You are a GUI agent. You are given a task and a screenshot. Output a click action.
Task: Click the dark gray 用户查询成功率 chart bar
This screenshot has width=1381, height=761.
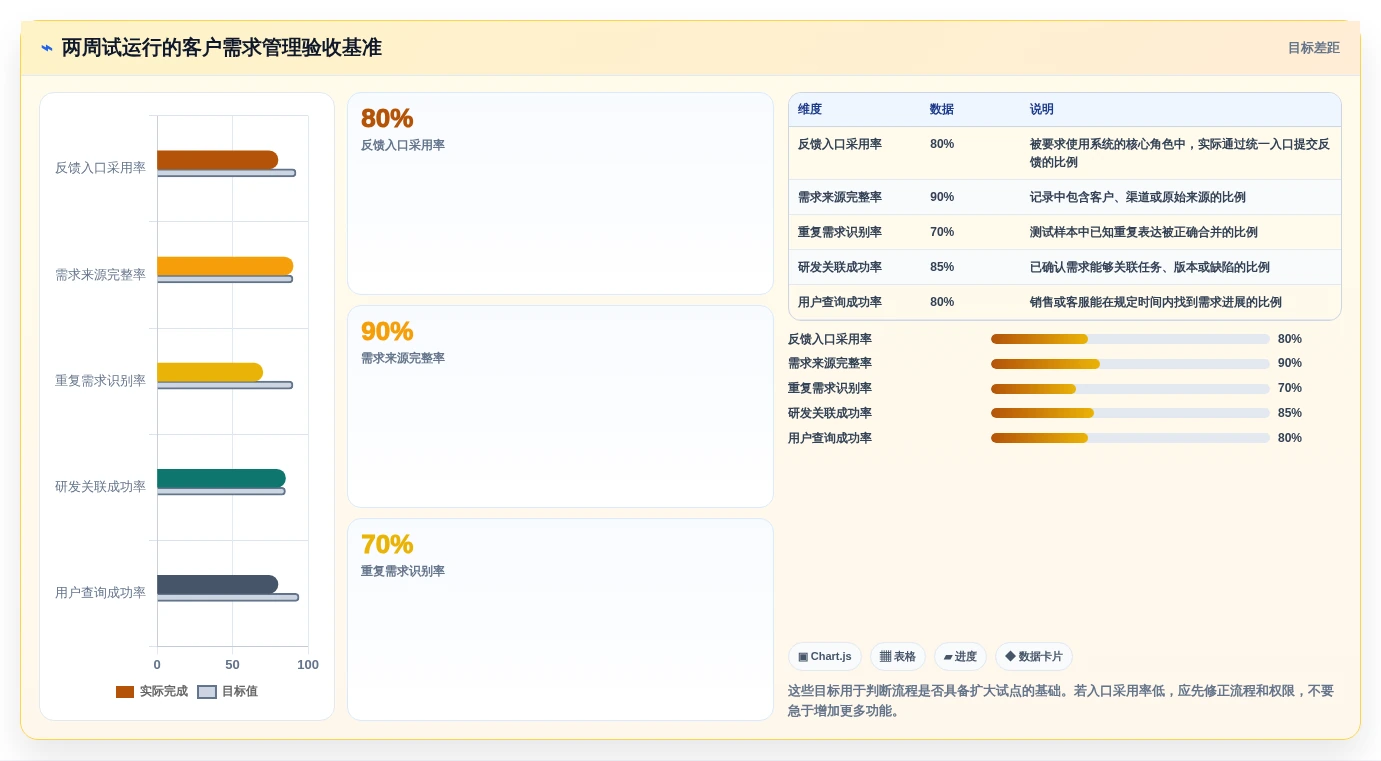[217, 584]
